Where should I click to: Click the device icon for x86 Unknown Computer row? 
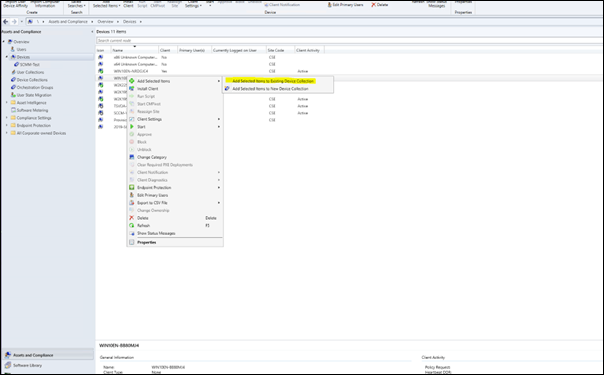tap(101, 57)
